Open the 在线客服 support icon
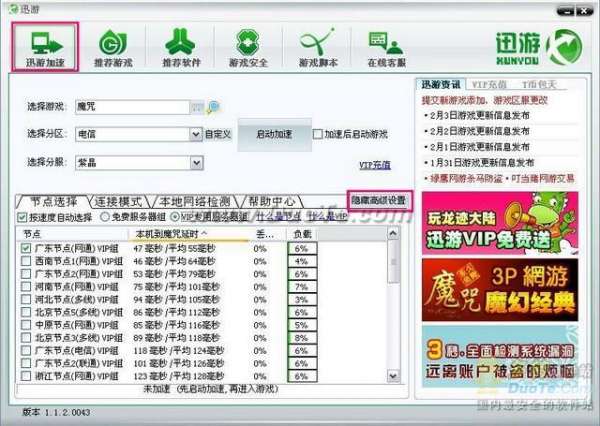600x426 pixels. click(386, 48)
